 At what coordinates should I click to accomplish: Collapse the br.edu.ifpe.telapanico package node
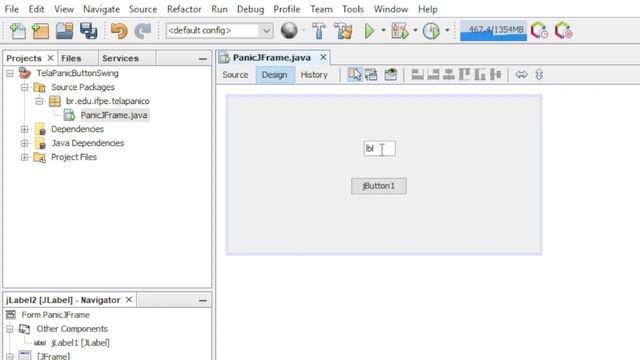click(x=39, y=101)
